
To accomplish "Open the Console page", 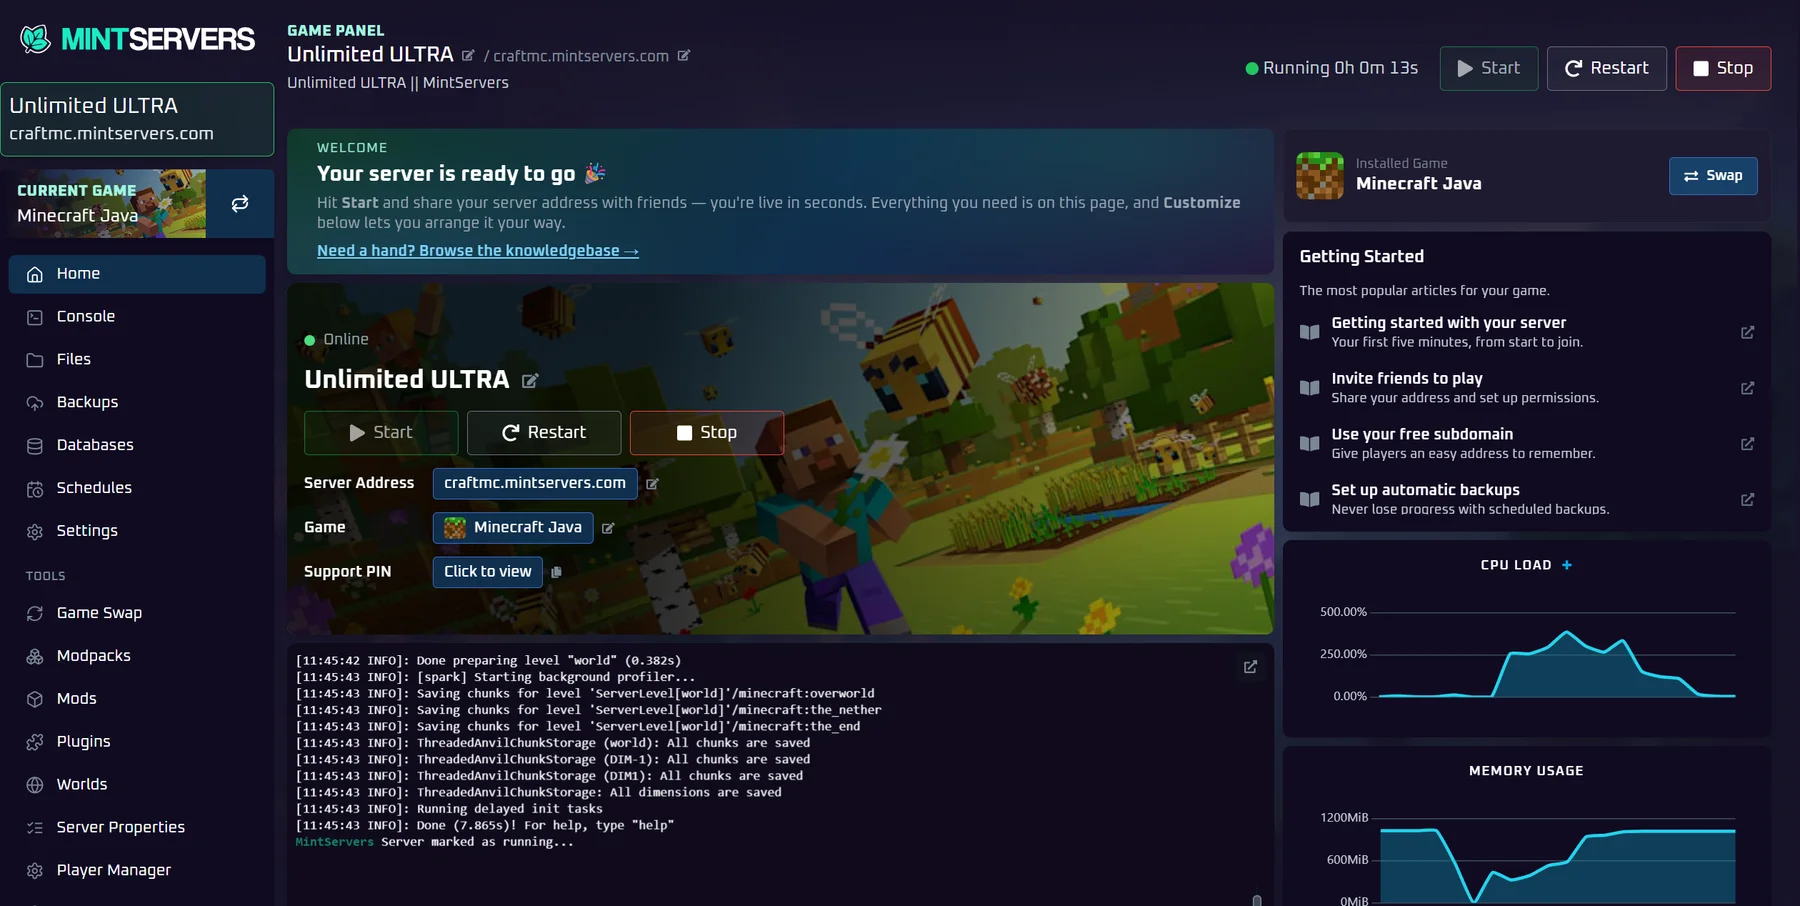I will [x=137, y=317].
